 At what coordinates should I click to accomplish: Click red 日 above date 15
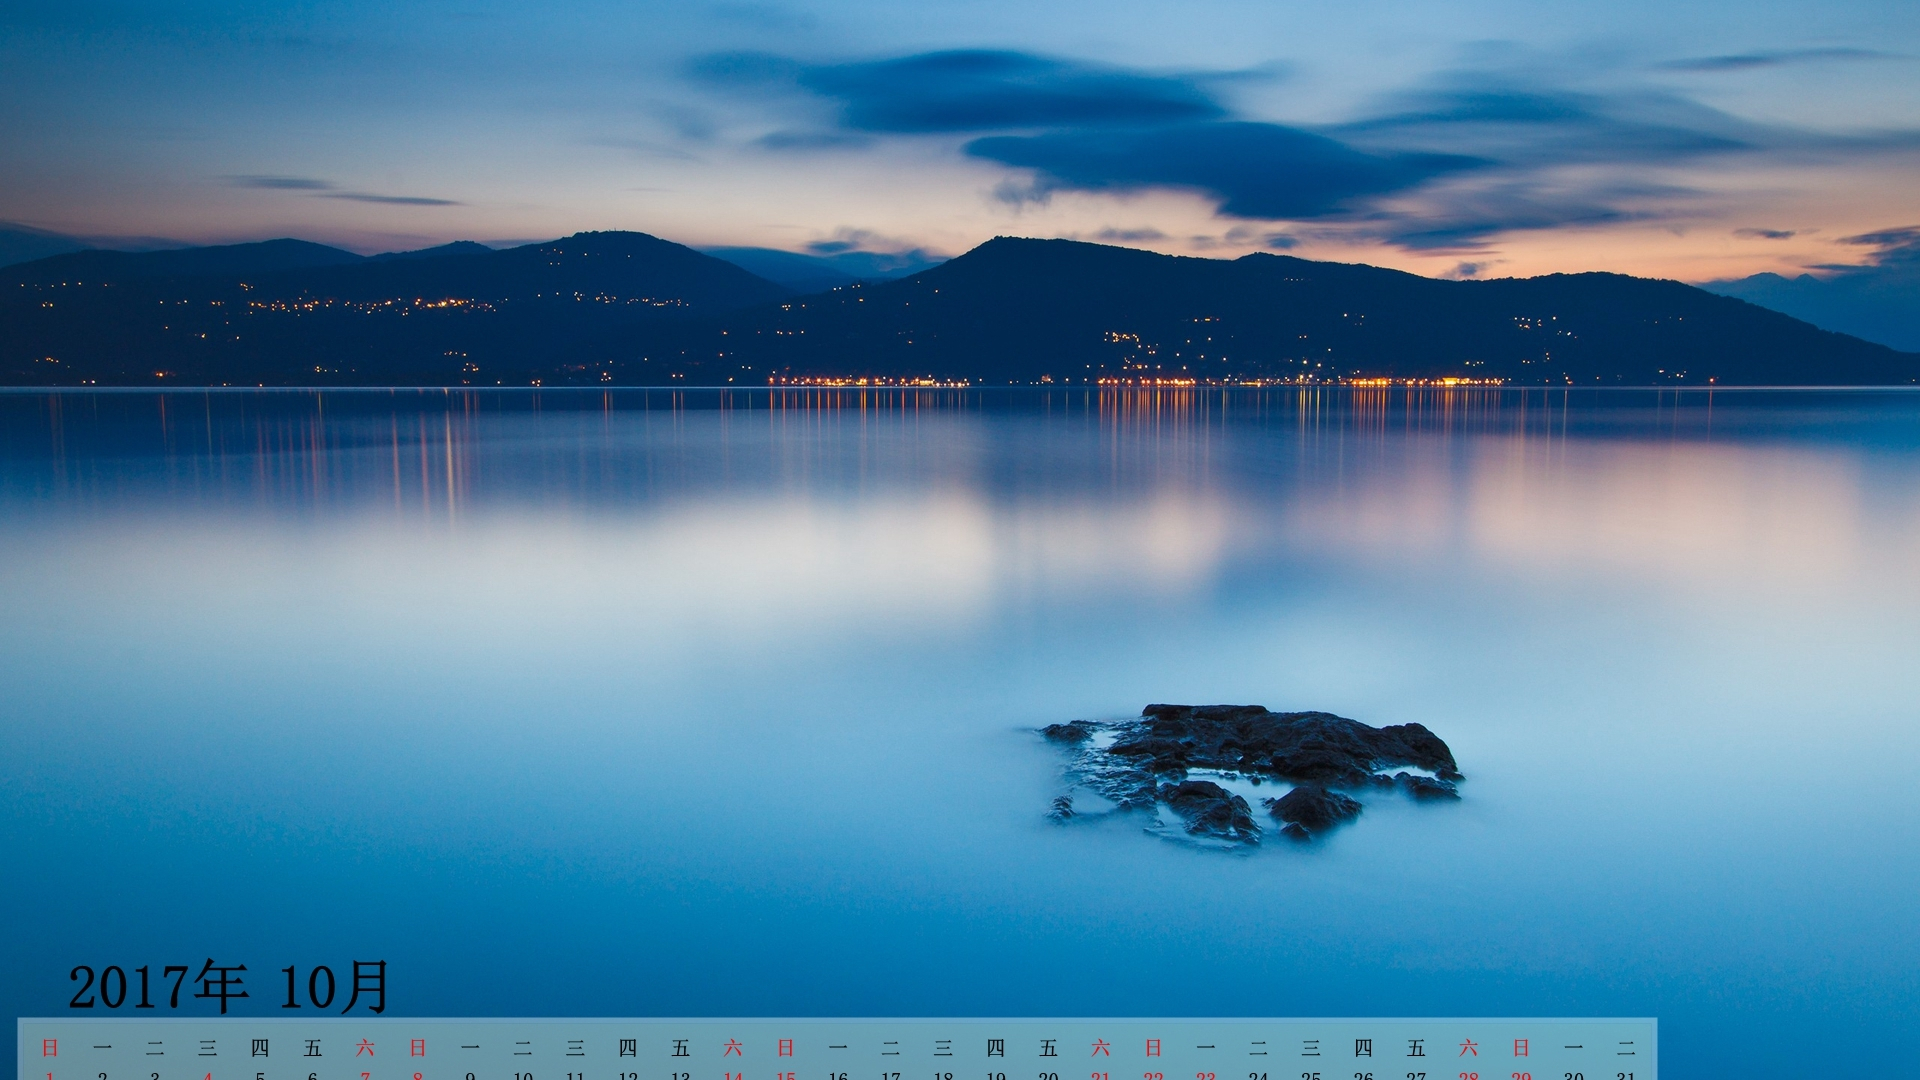(x=786, y=1047)
